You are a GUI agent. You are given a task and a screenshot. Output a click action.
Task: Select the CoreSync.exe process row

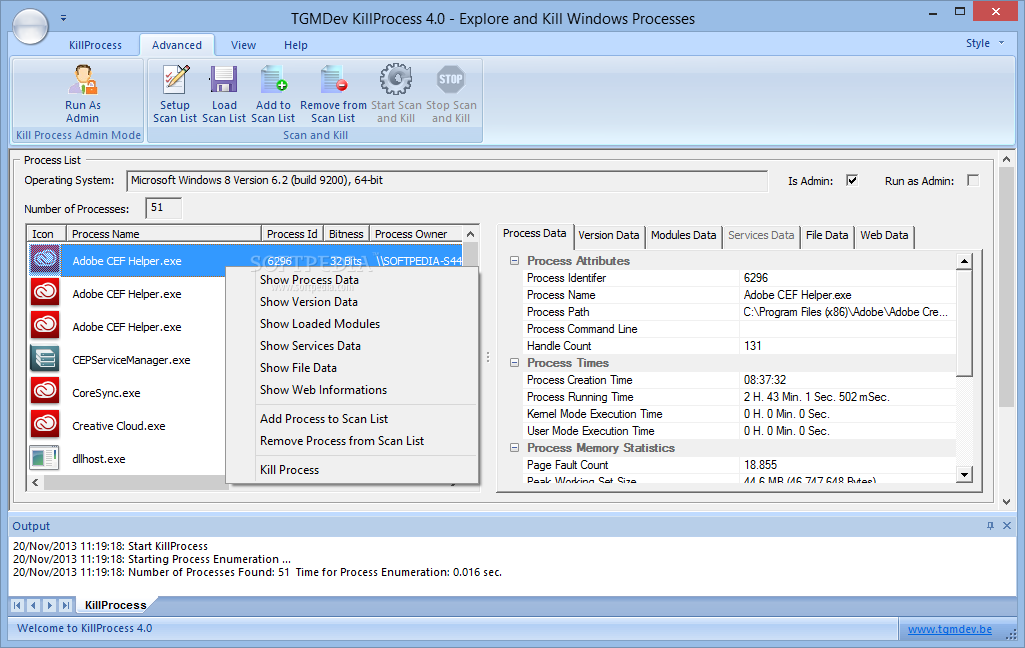[127, 393]
